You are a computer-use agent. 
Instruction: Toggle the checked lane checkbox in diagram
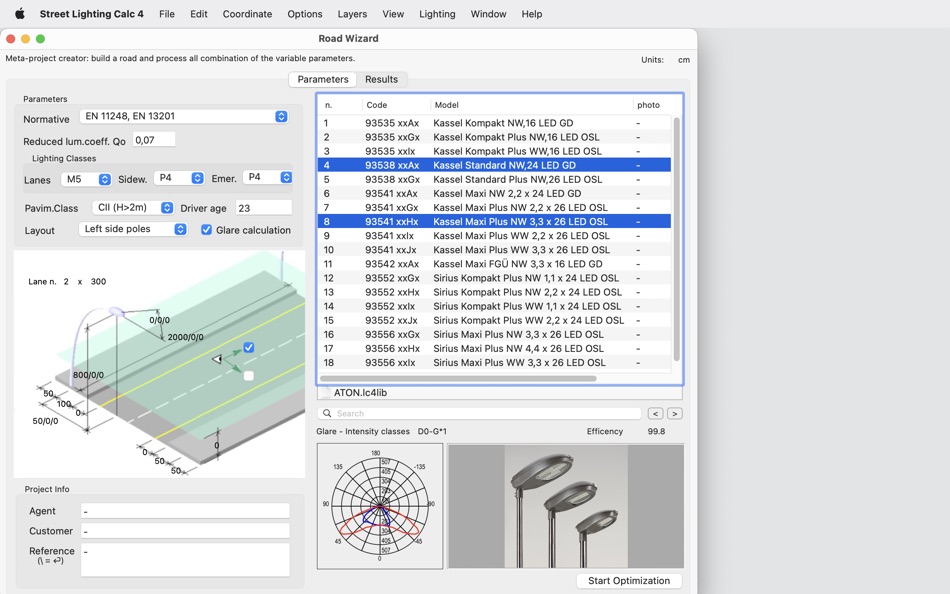[x=248, y=347]
